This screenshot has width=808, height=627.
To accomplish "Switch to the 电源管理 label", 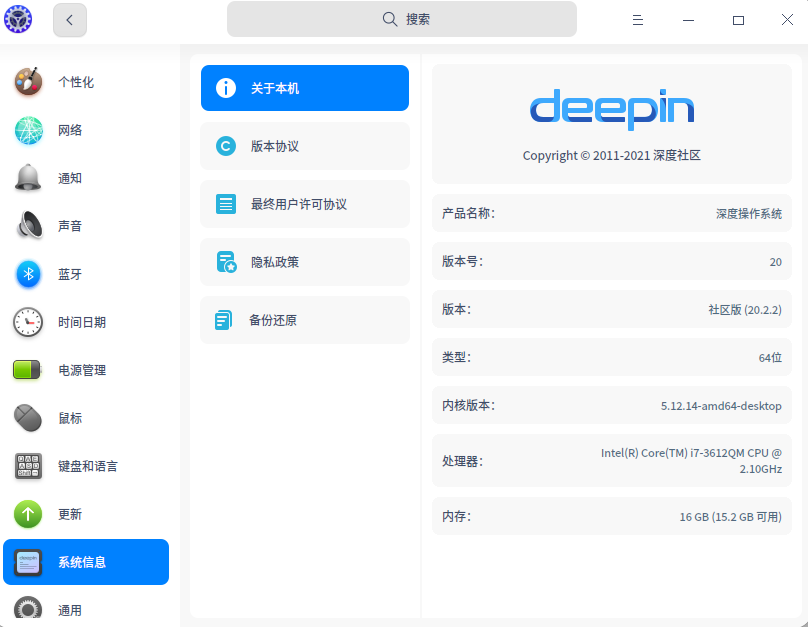I will (x=82, y=370).
